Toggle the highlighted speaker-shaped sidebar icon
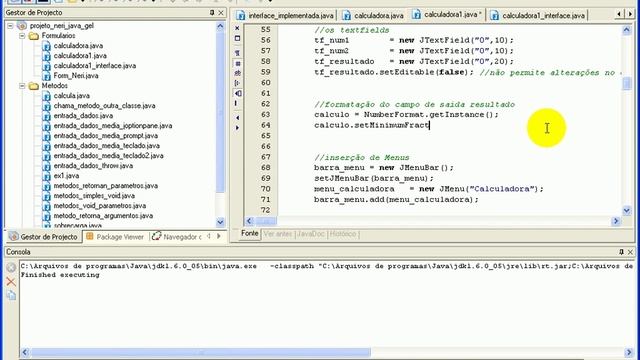This screenshot has width=640, height=360. pyautogui.click(x=237, y=93)
